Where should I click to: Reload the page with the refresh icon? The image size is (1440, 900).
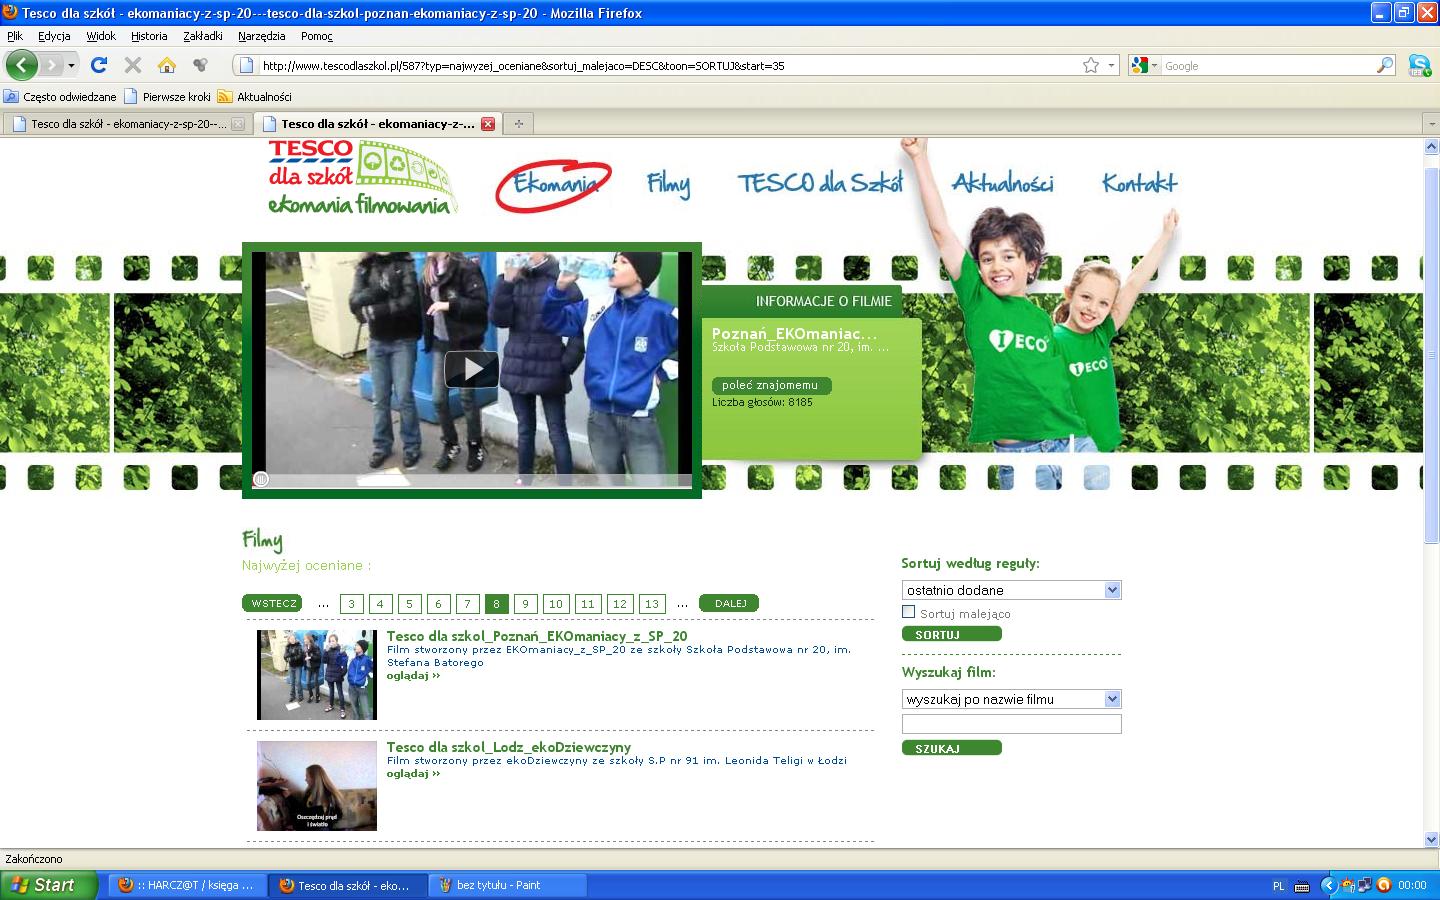98,65
